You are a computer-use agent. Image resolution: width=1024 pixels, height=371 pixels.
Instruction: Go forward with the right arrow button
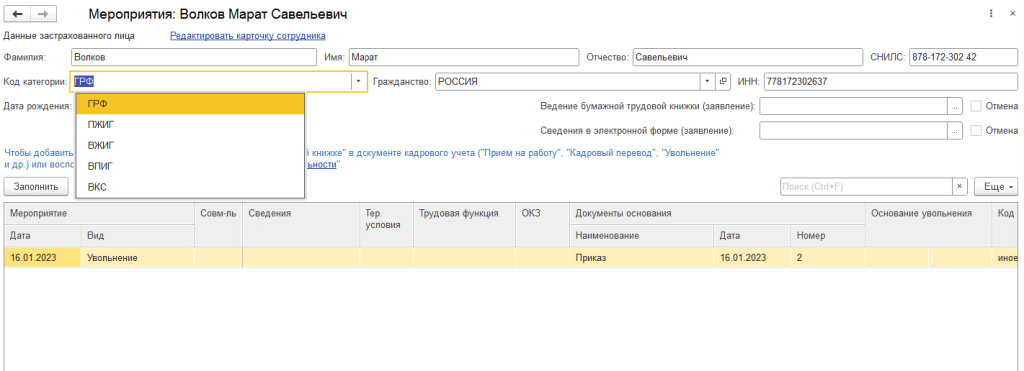43,14
